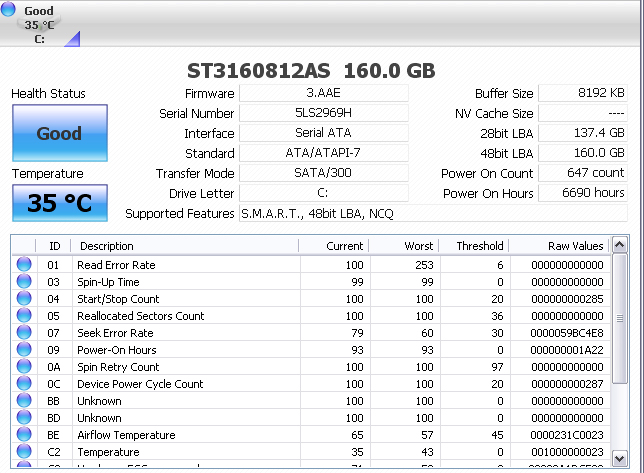644x473 pixels.
Task: Select the Start/Stop Count description text
Action: coord(118,299)
